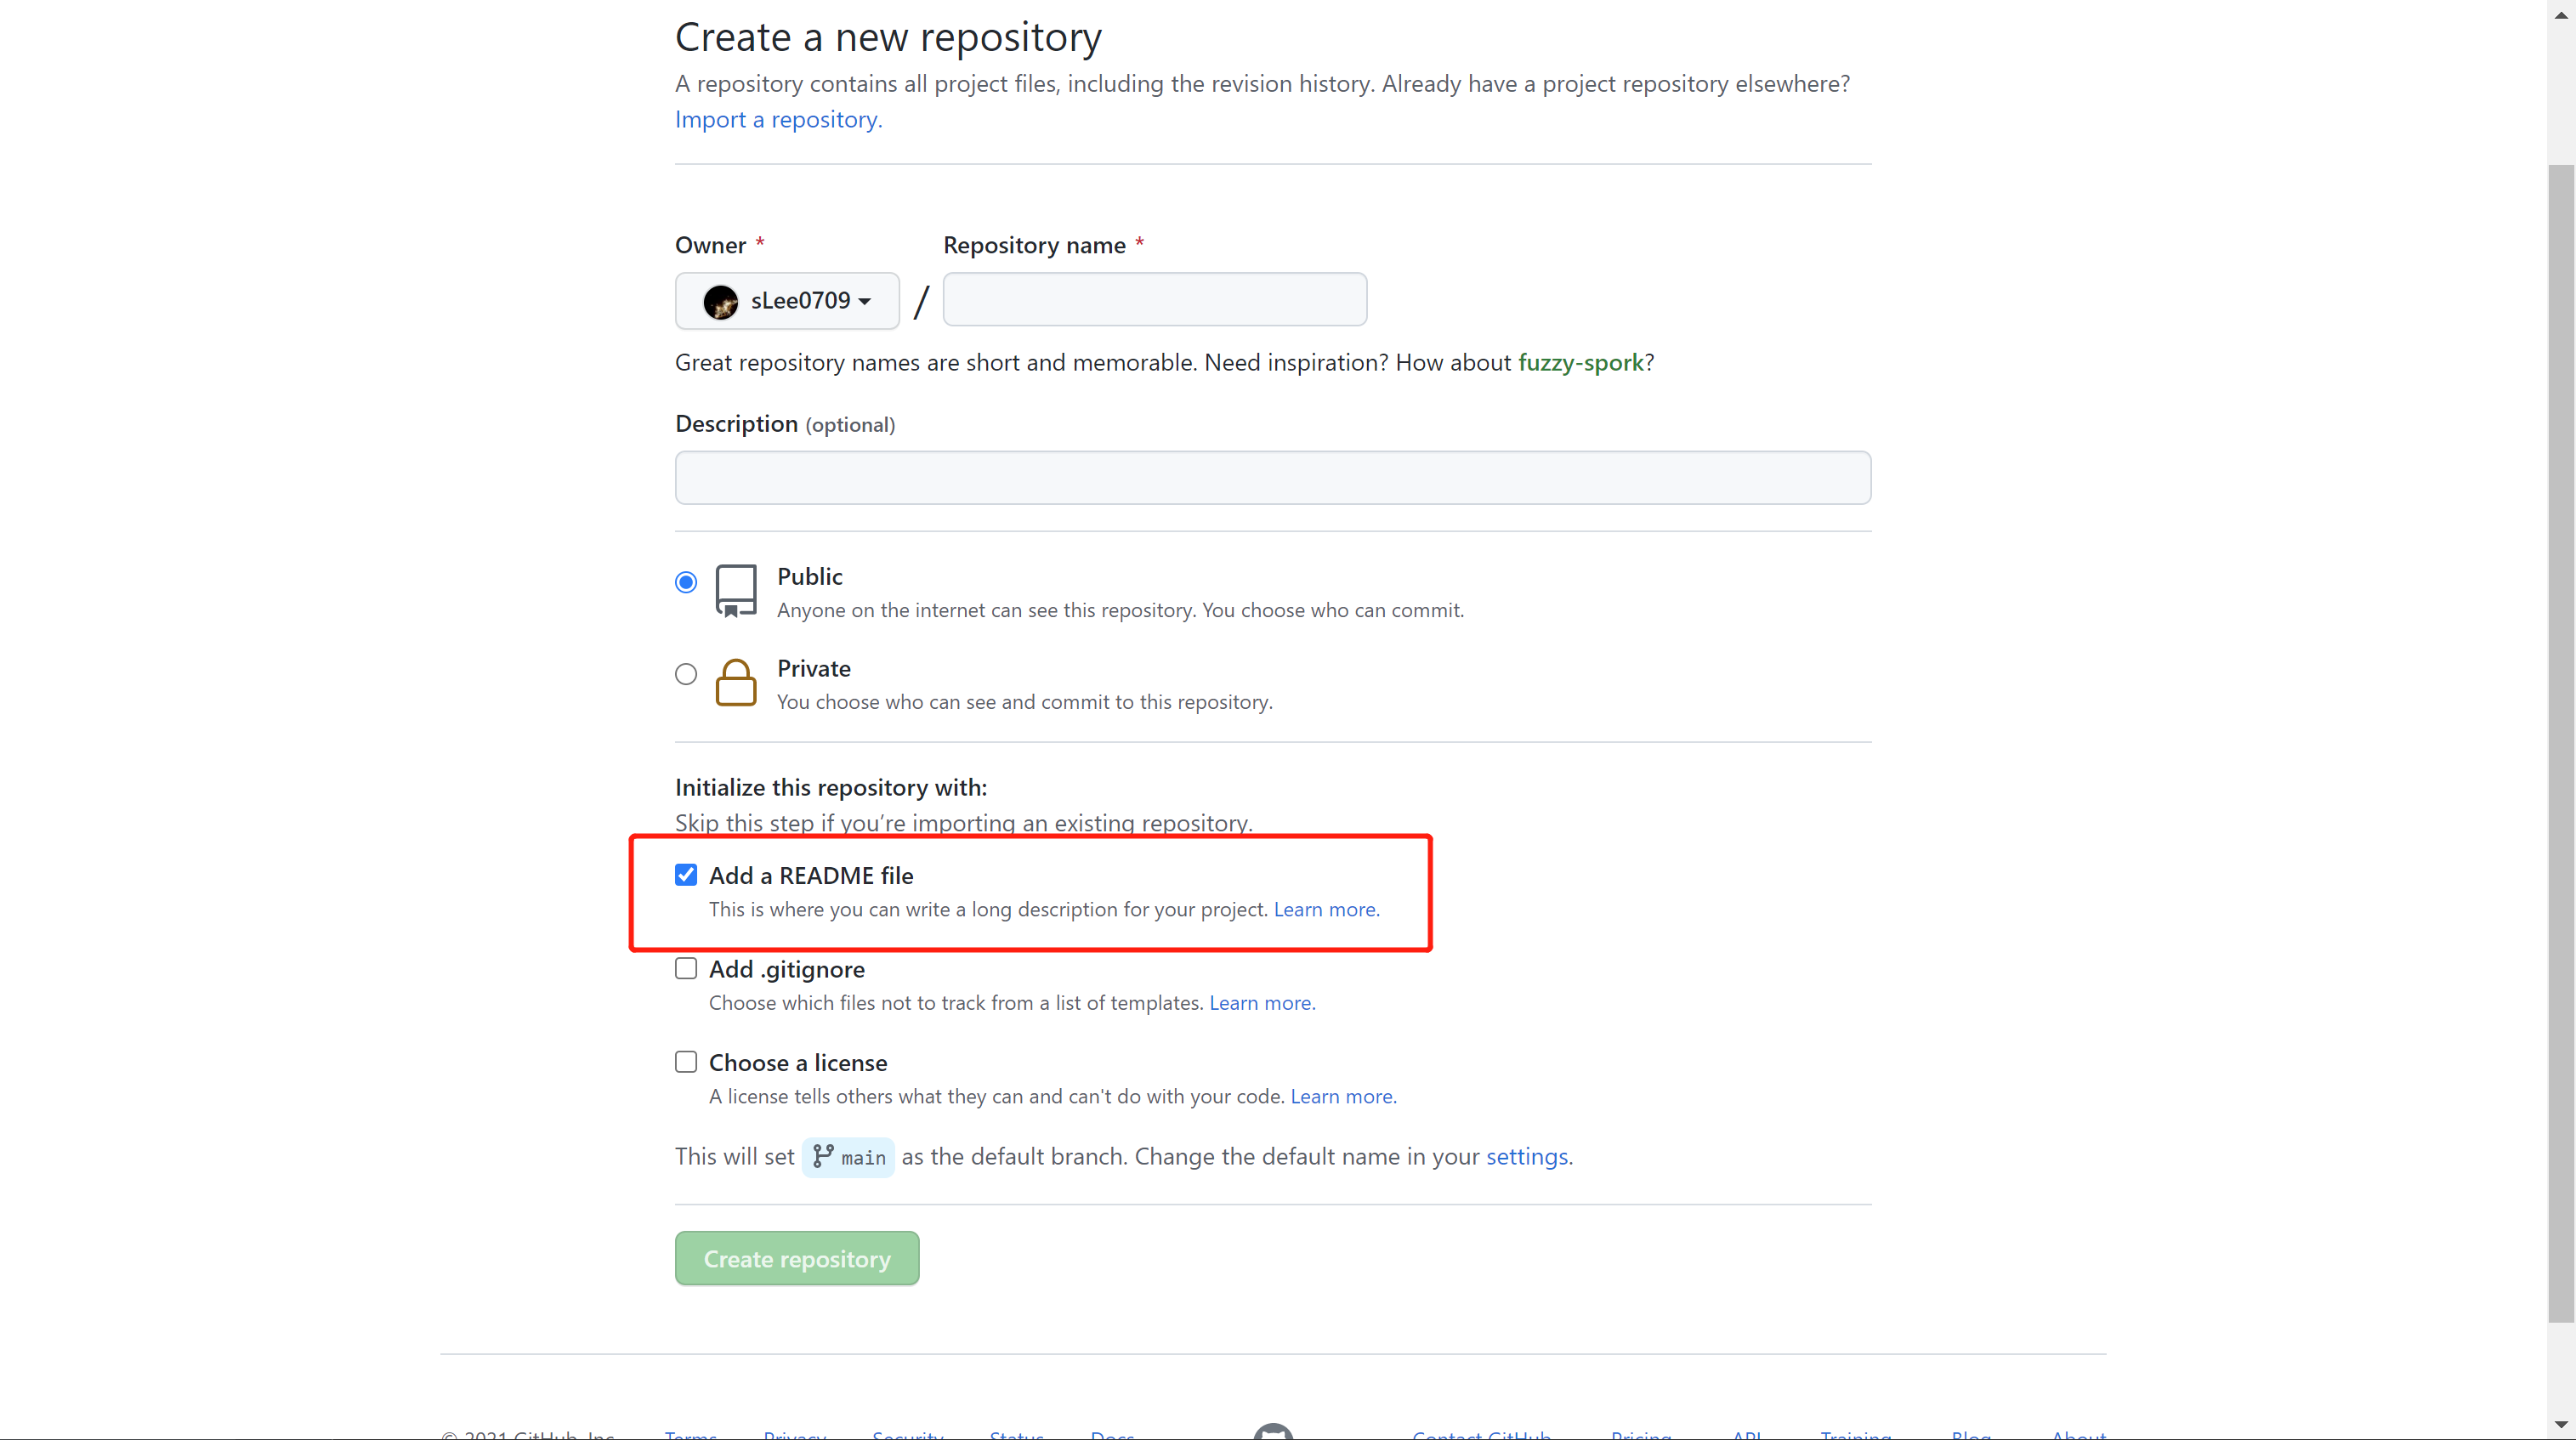Open the sLee0709 owner dropdown
The image size is (2576, 1440).
tap(787, 301)
